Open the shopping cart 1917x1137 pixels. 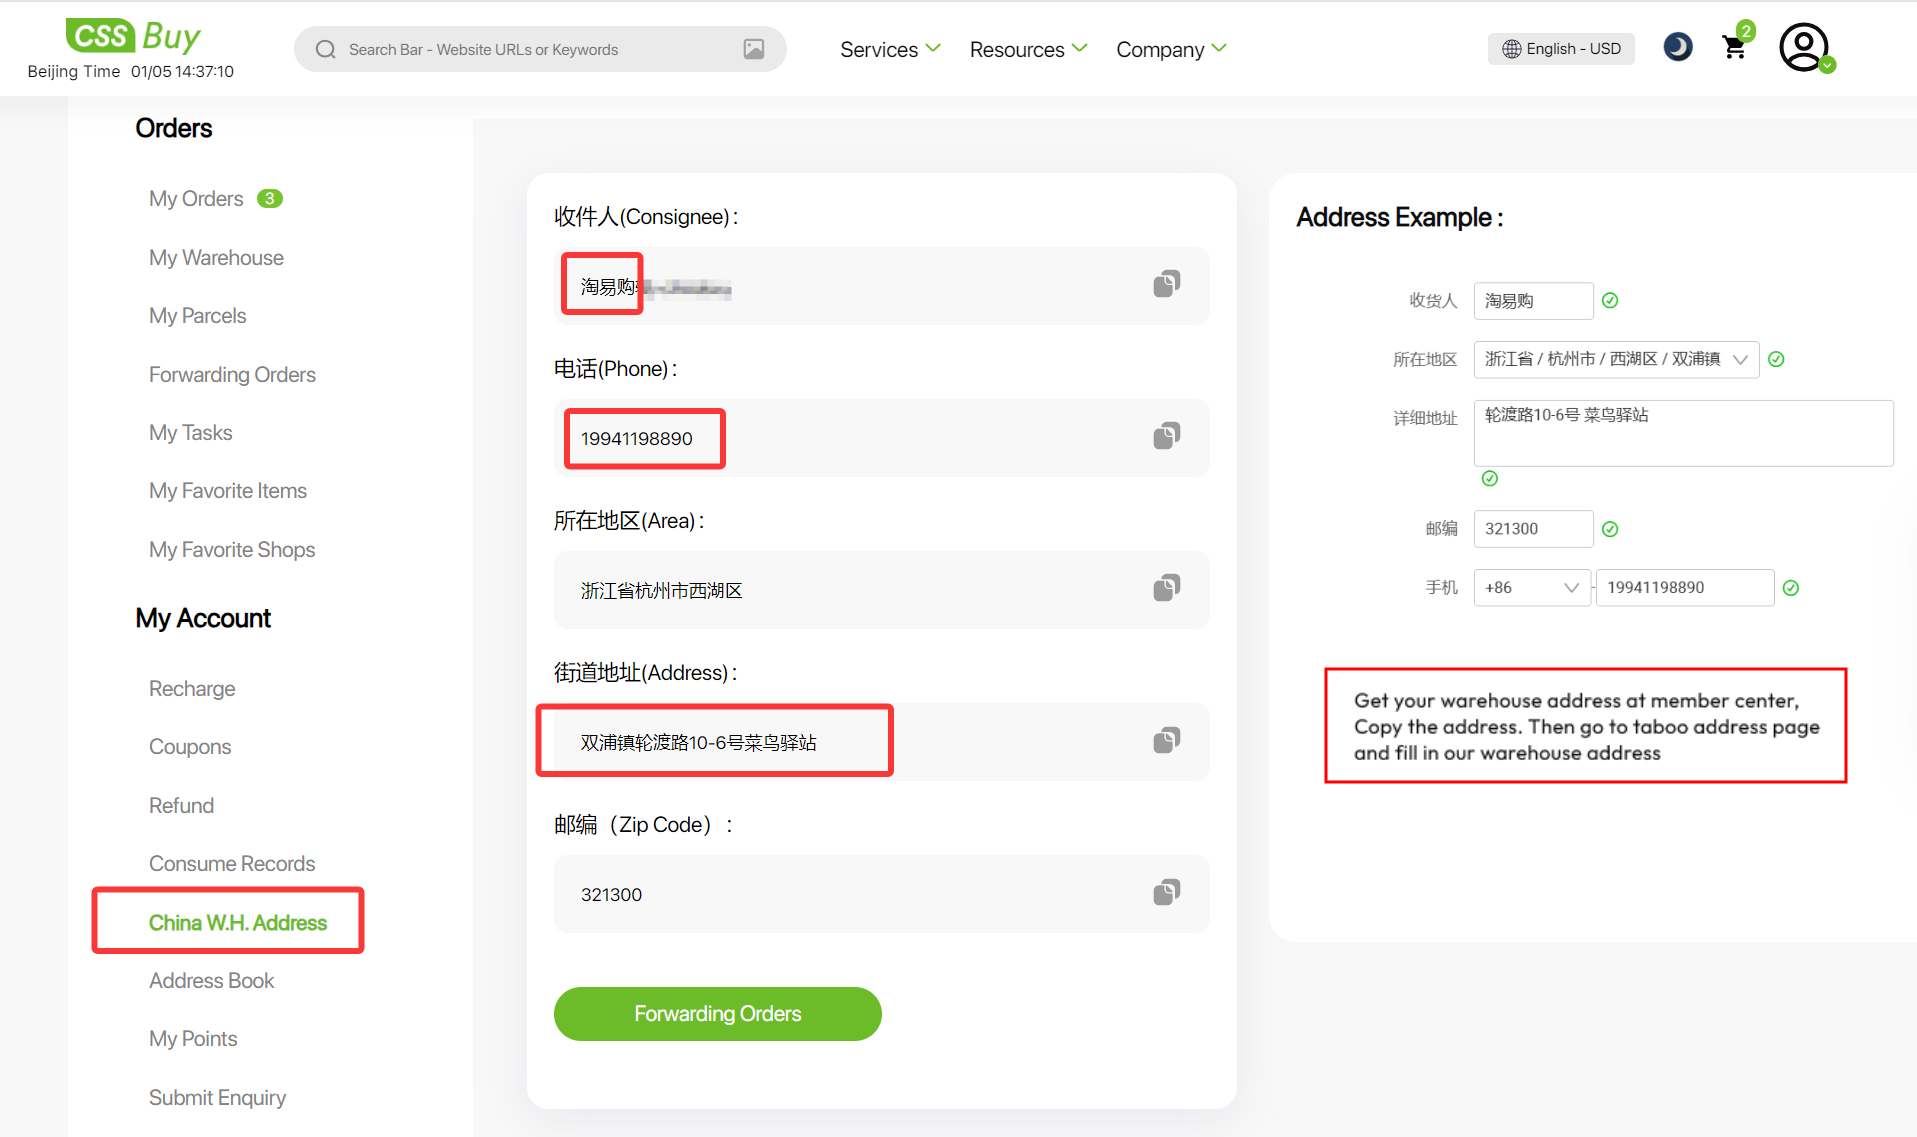1735,48
